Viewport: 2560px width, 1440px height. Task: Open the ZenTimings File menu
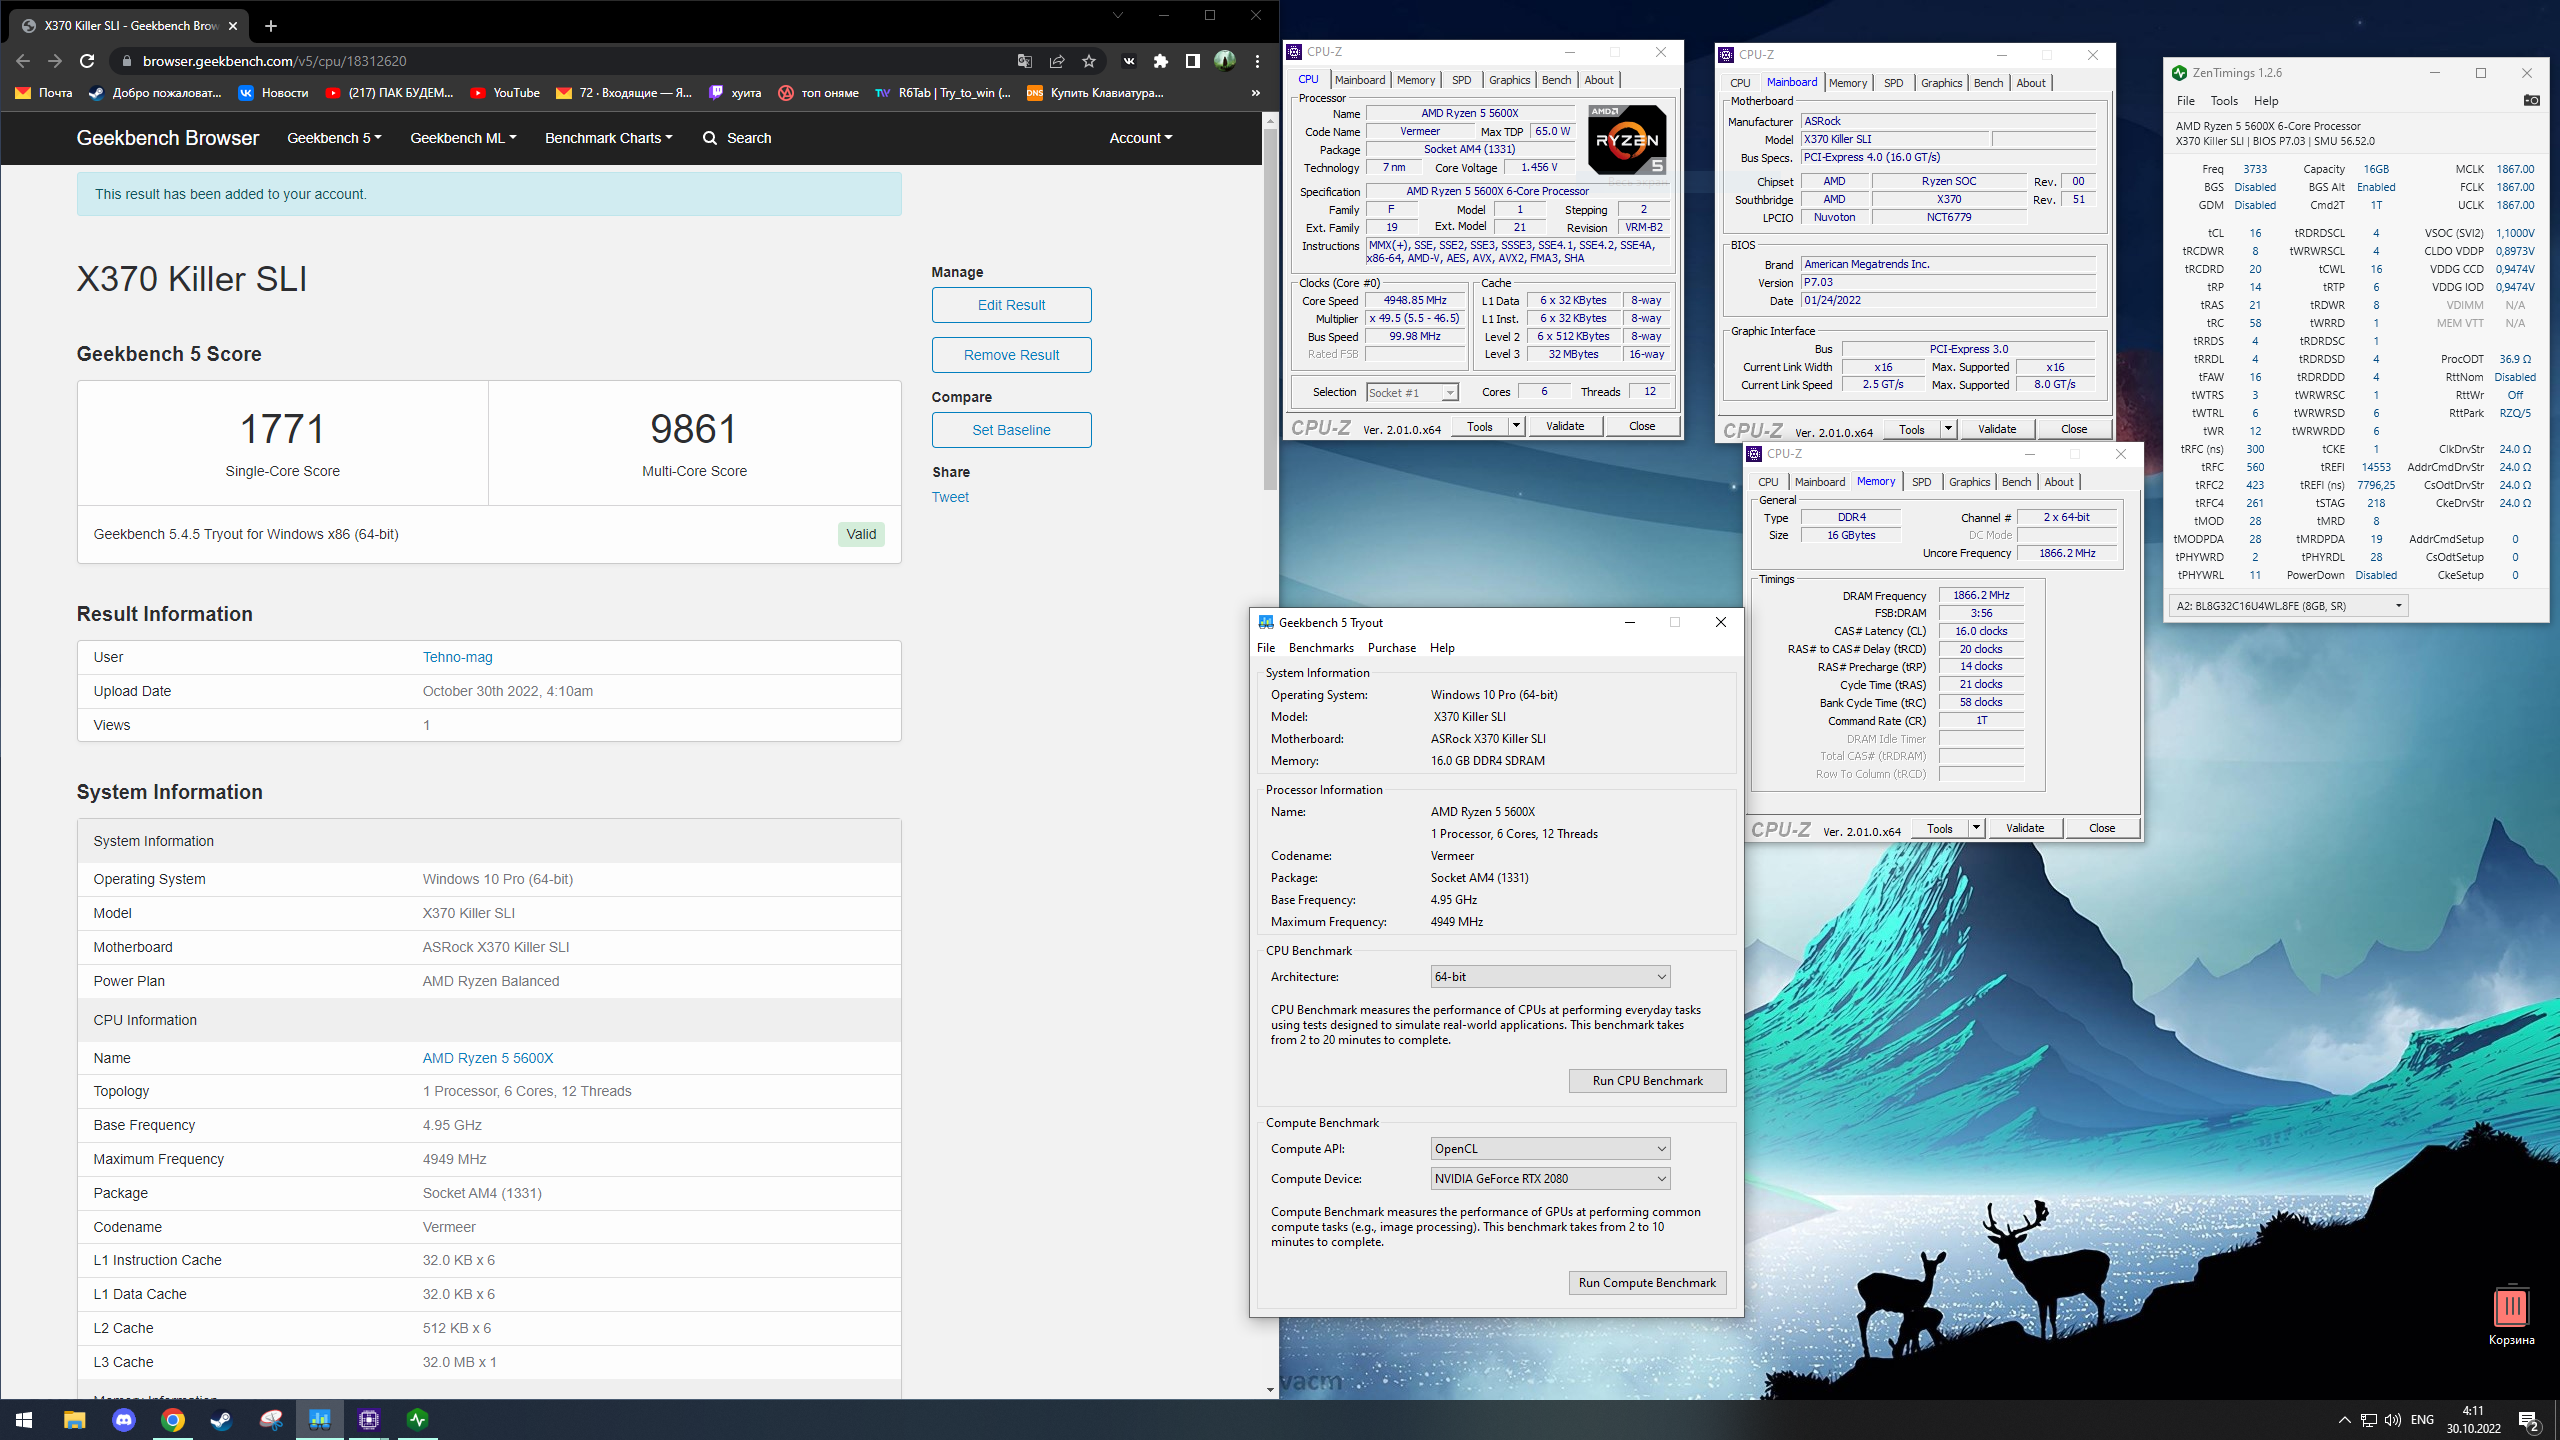(2186, 101)
